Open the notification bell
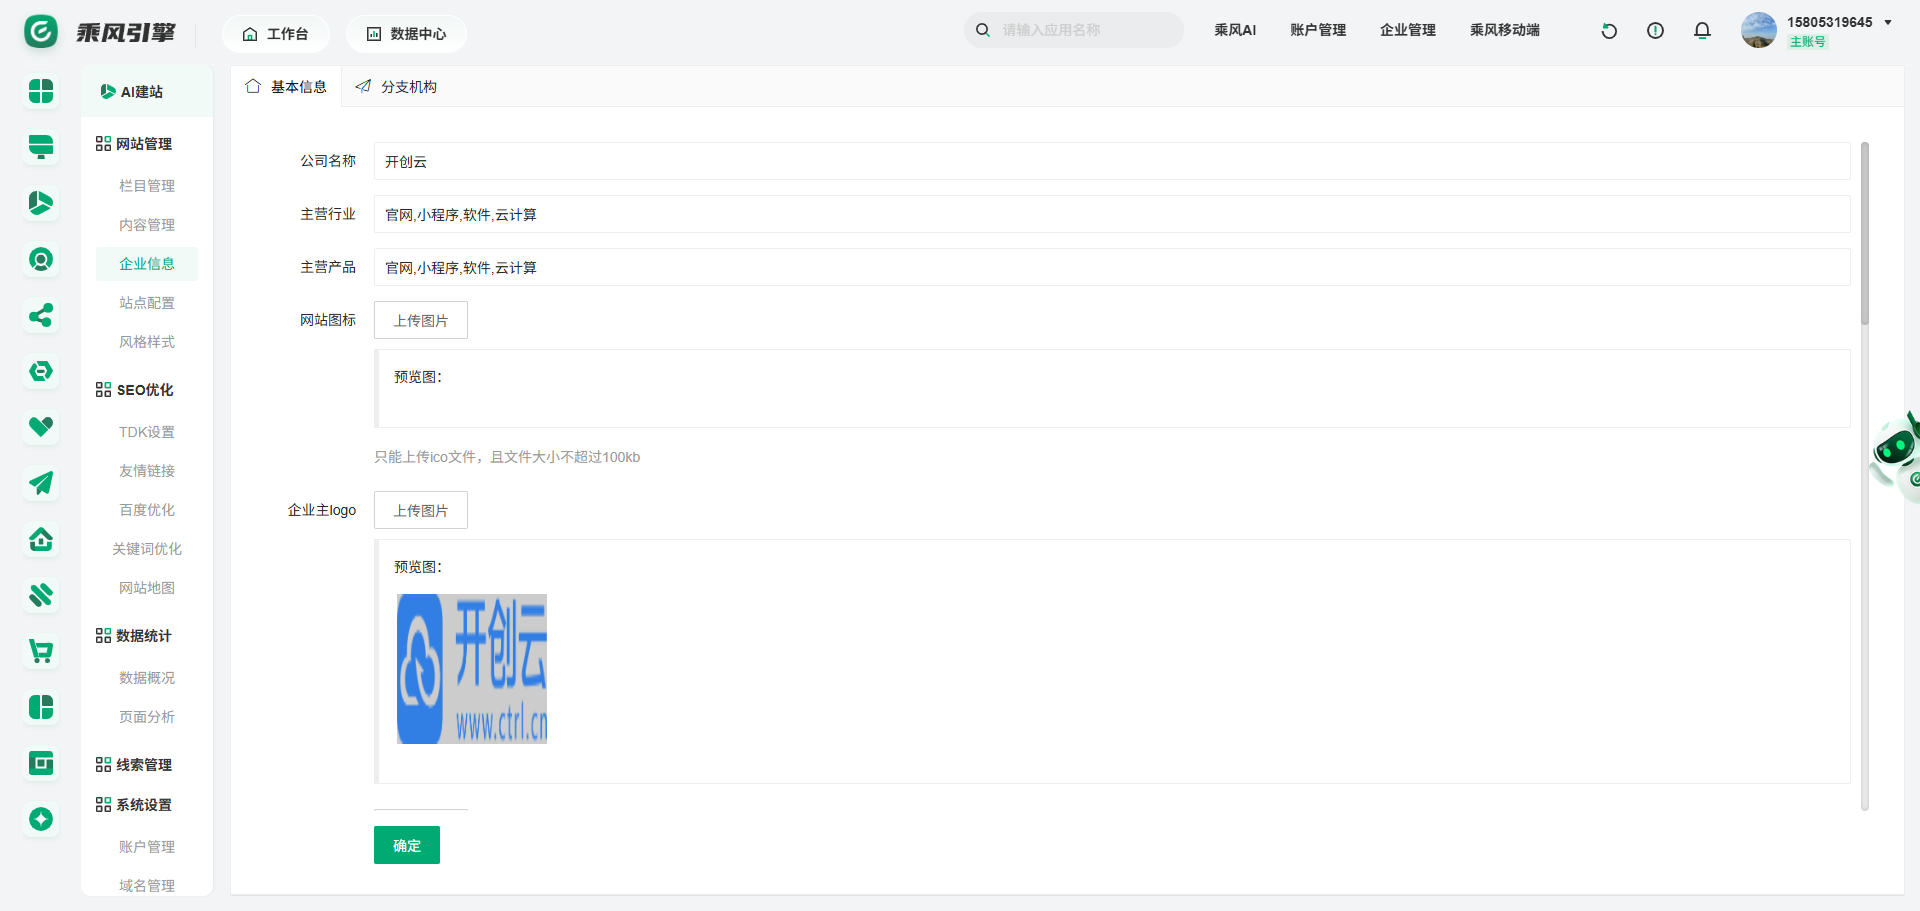 tap(1702, 31)
